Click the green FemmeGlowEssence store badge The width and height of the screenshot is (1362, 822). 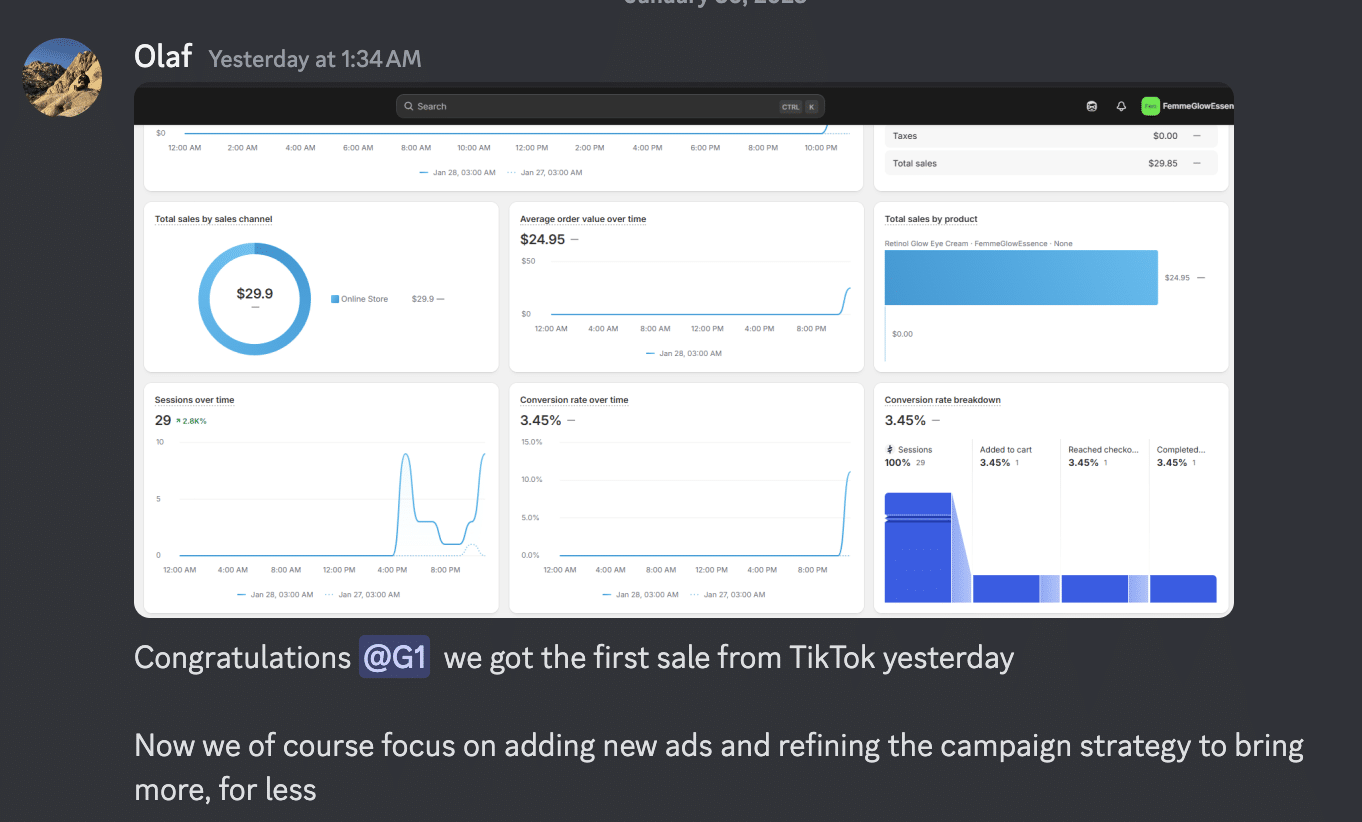point(1150,106)
